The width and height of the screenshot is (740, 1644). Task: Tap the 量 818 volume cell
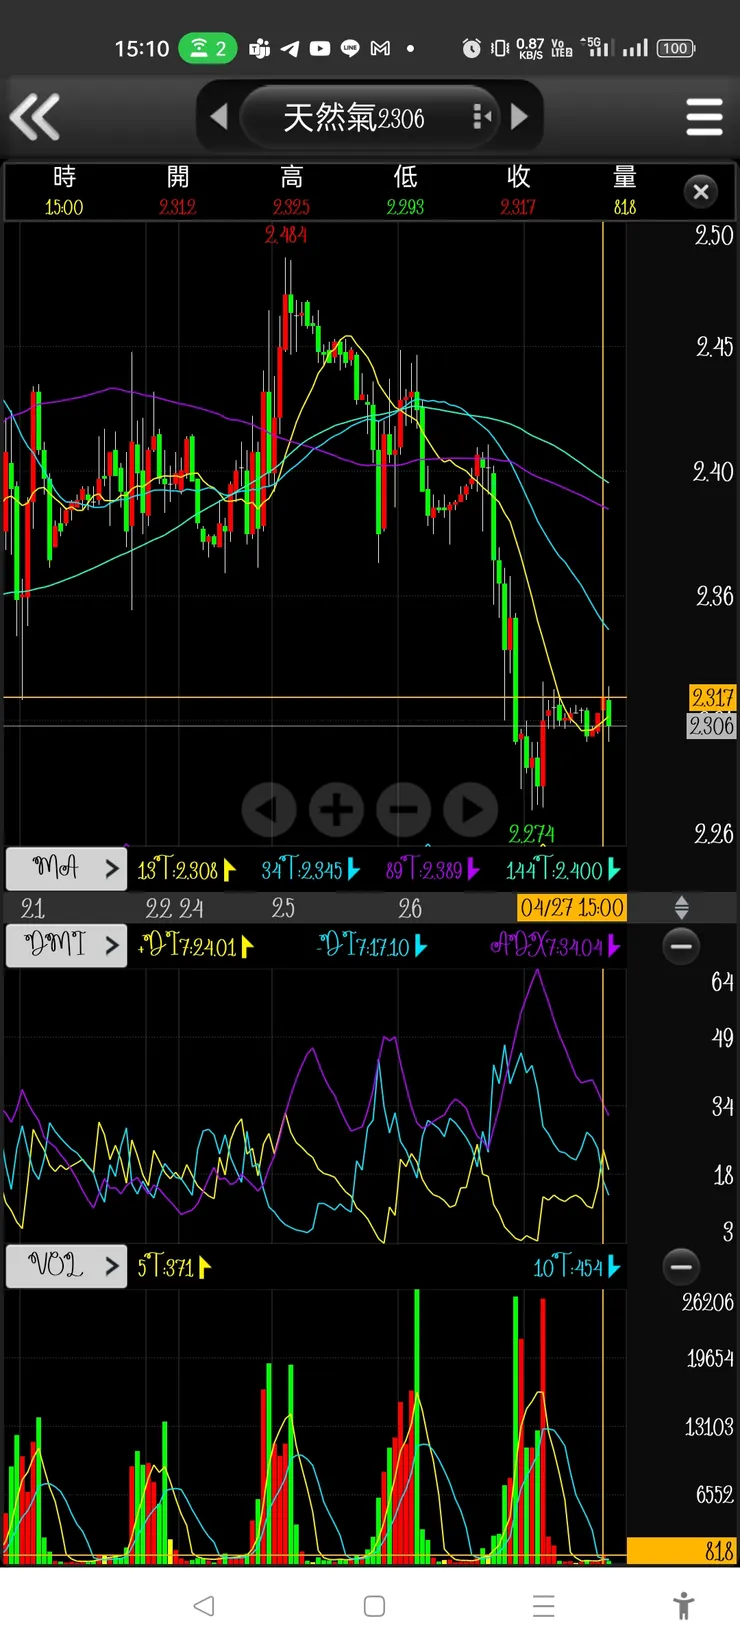[625, 191]
